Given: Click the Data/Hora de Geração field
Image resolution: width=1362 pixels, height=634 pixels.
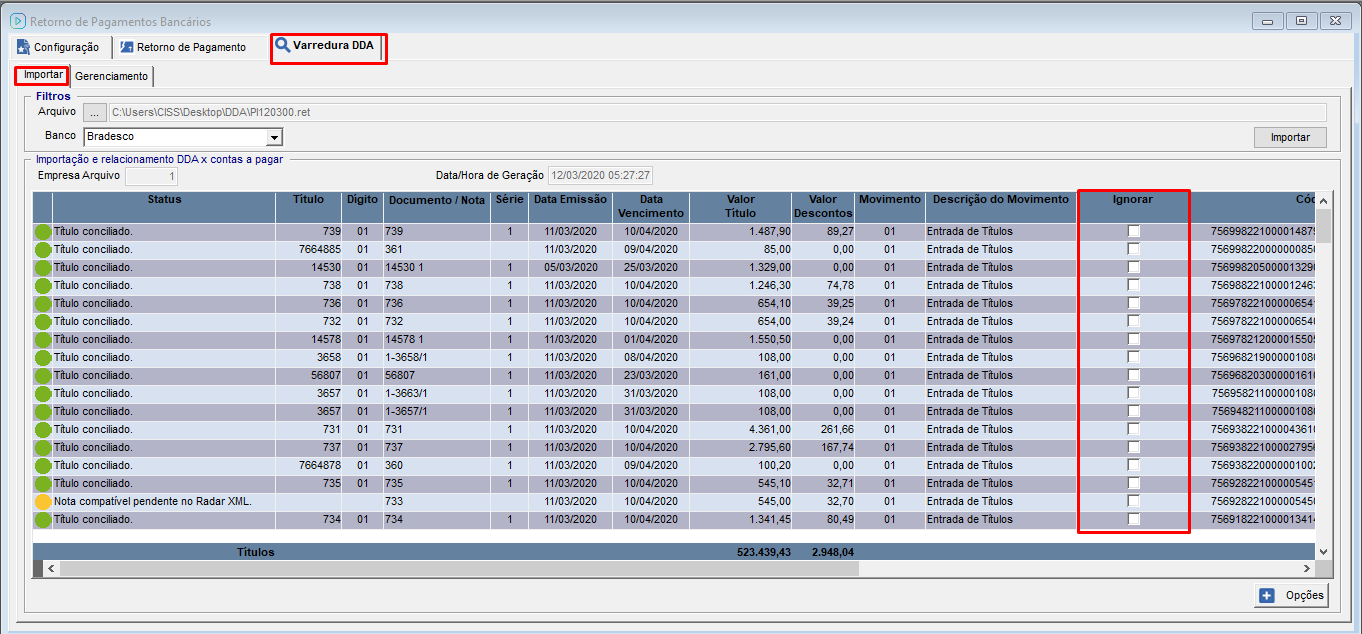Looking at the screenshot, I should pyautogui.click(x=600, y=176).
